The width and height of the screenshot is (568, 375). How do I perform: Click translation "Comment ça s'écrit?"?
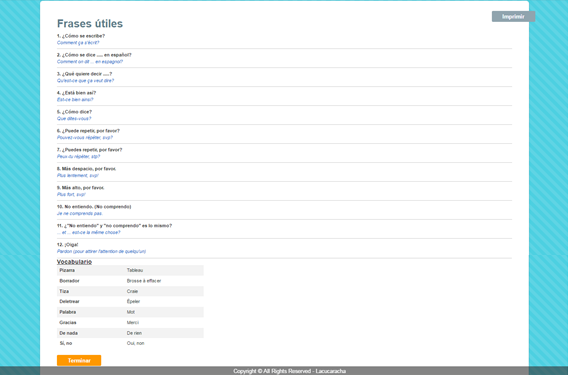point(78,43)
